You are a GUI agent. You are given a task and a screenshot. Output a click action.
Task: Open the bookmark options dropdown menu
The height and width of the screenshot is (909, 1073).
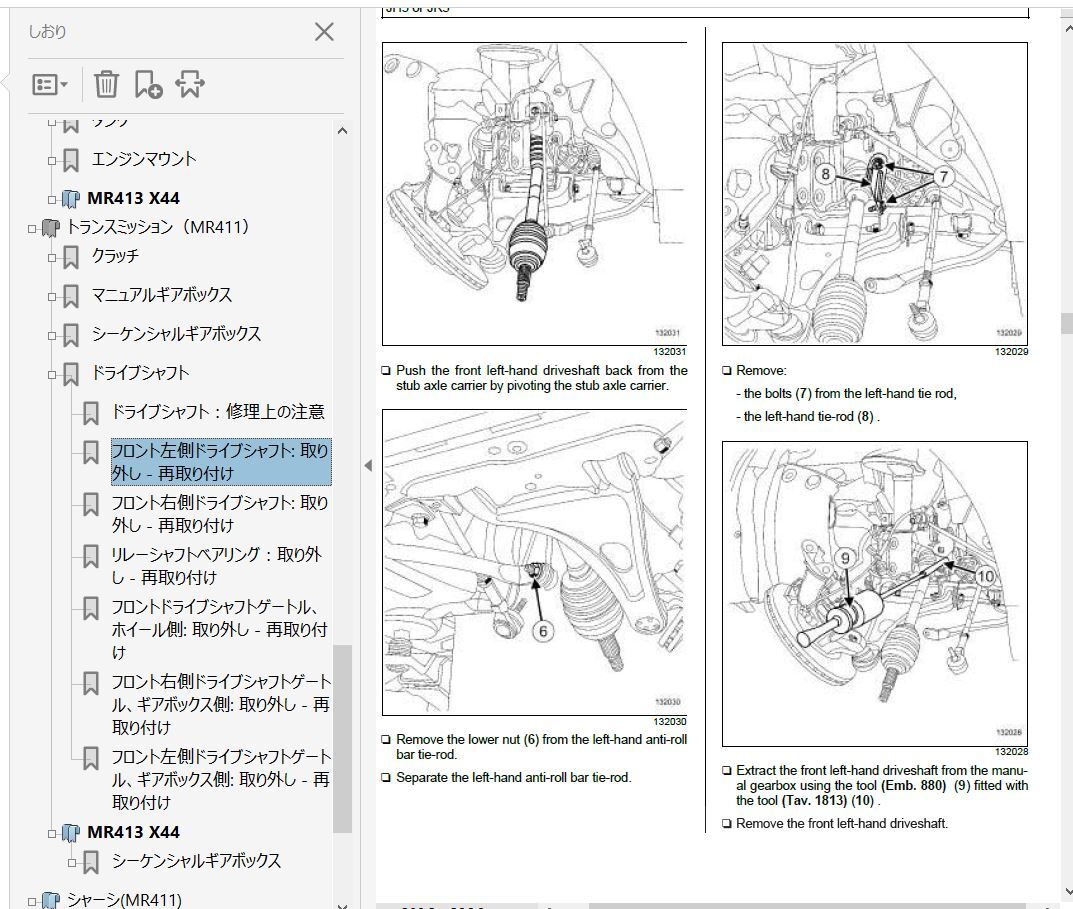point(50,84)
